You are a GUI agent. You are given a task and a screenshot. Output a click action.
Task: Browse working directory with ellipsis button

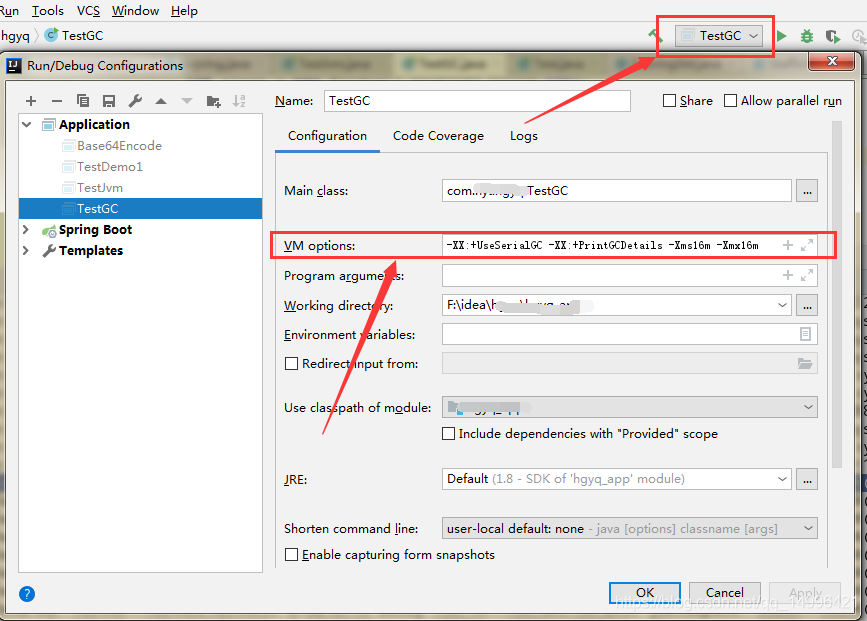pos(807,306)
